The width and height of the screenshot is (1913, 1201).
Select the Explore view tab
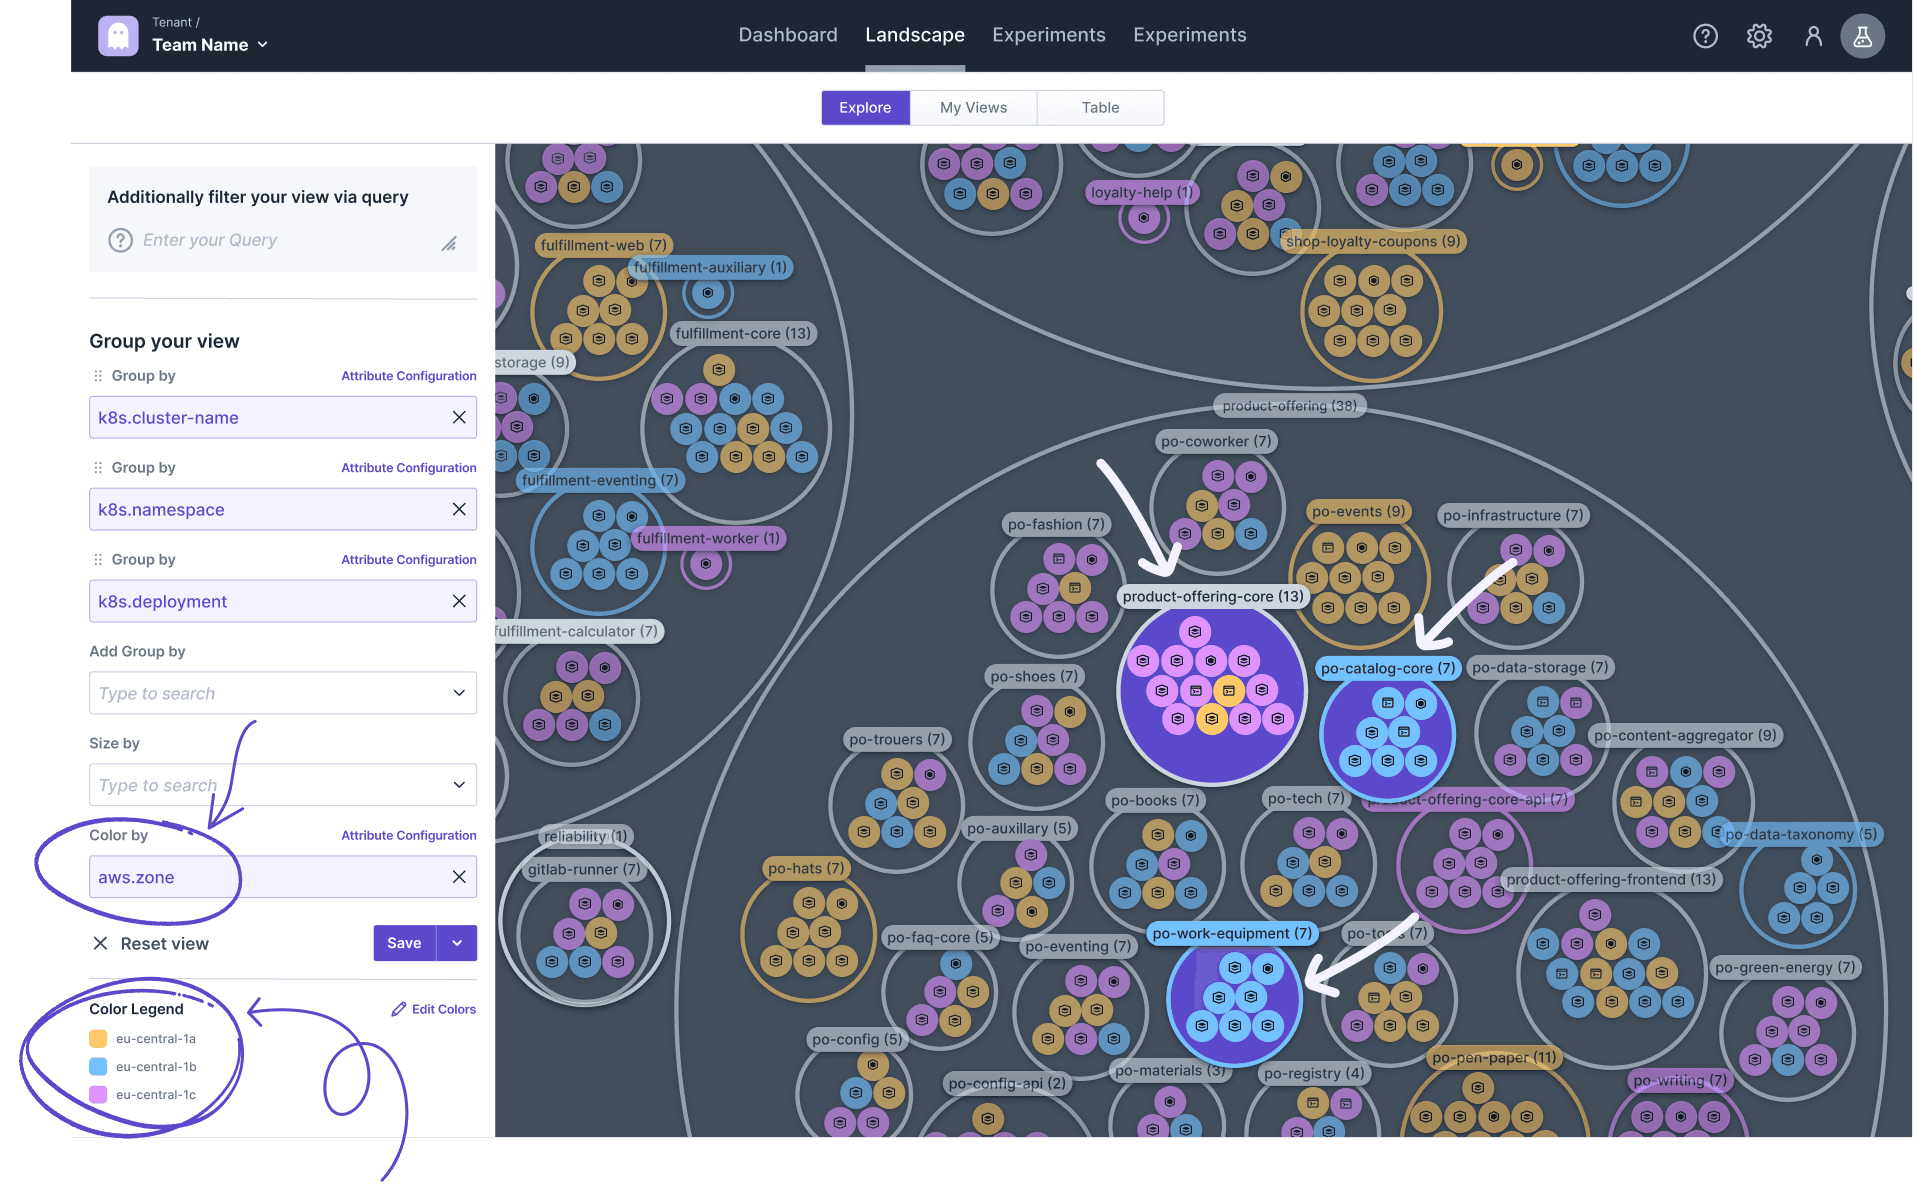pos(865,108)
